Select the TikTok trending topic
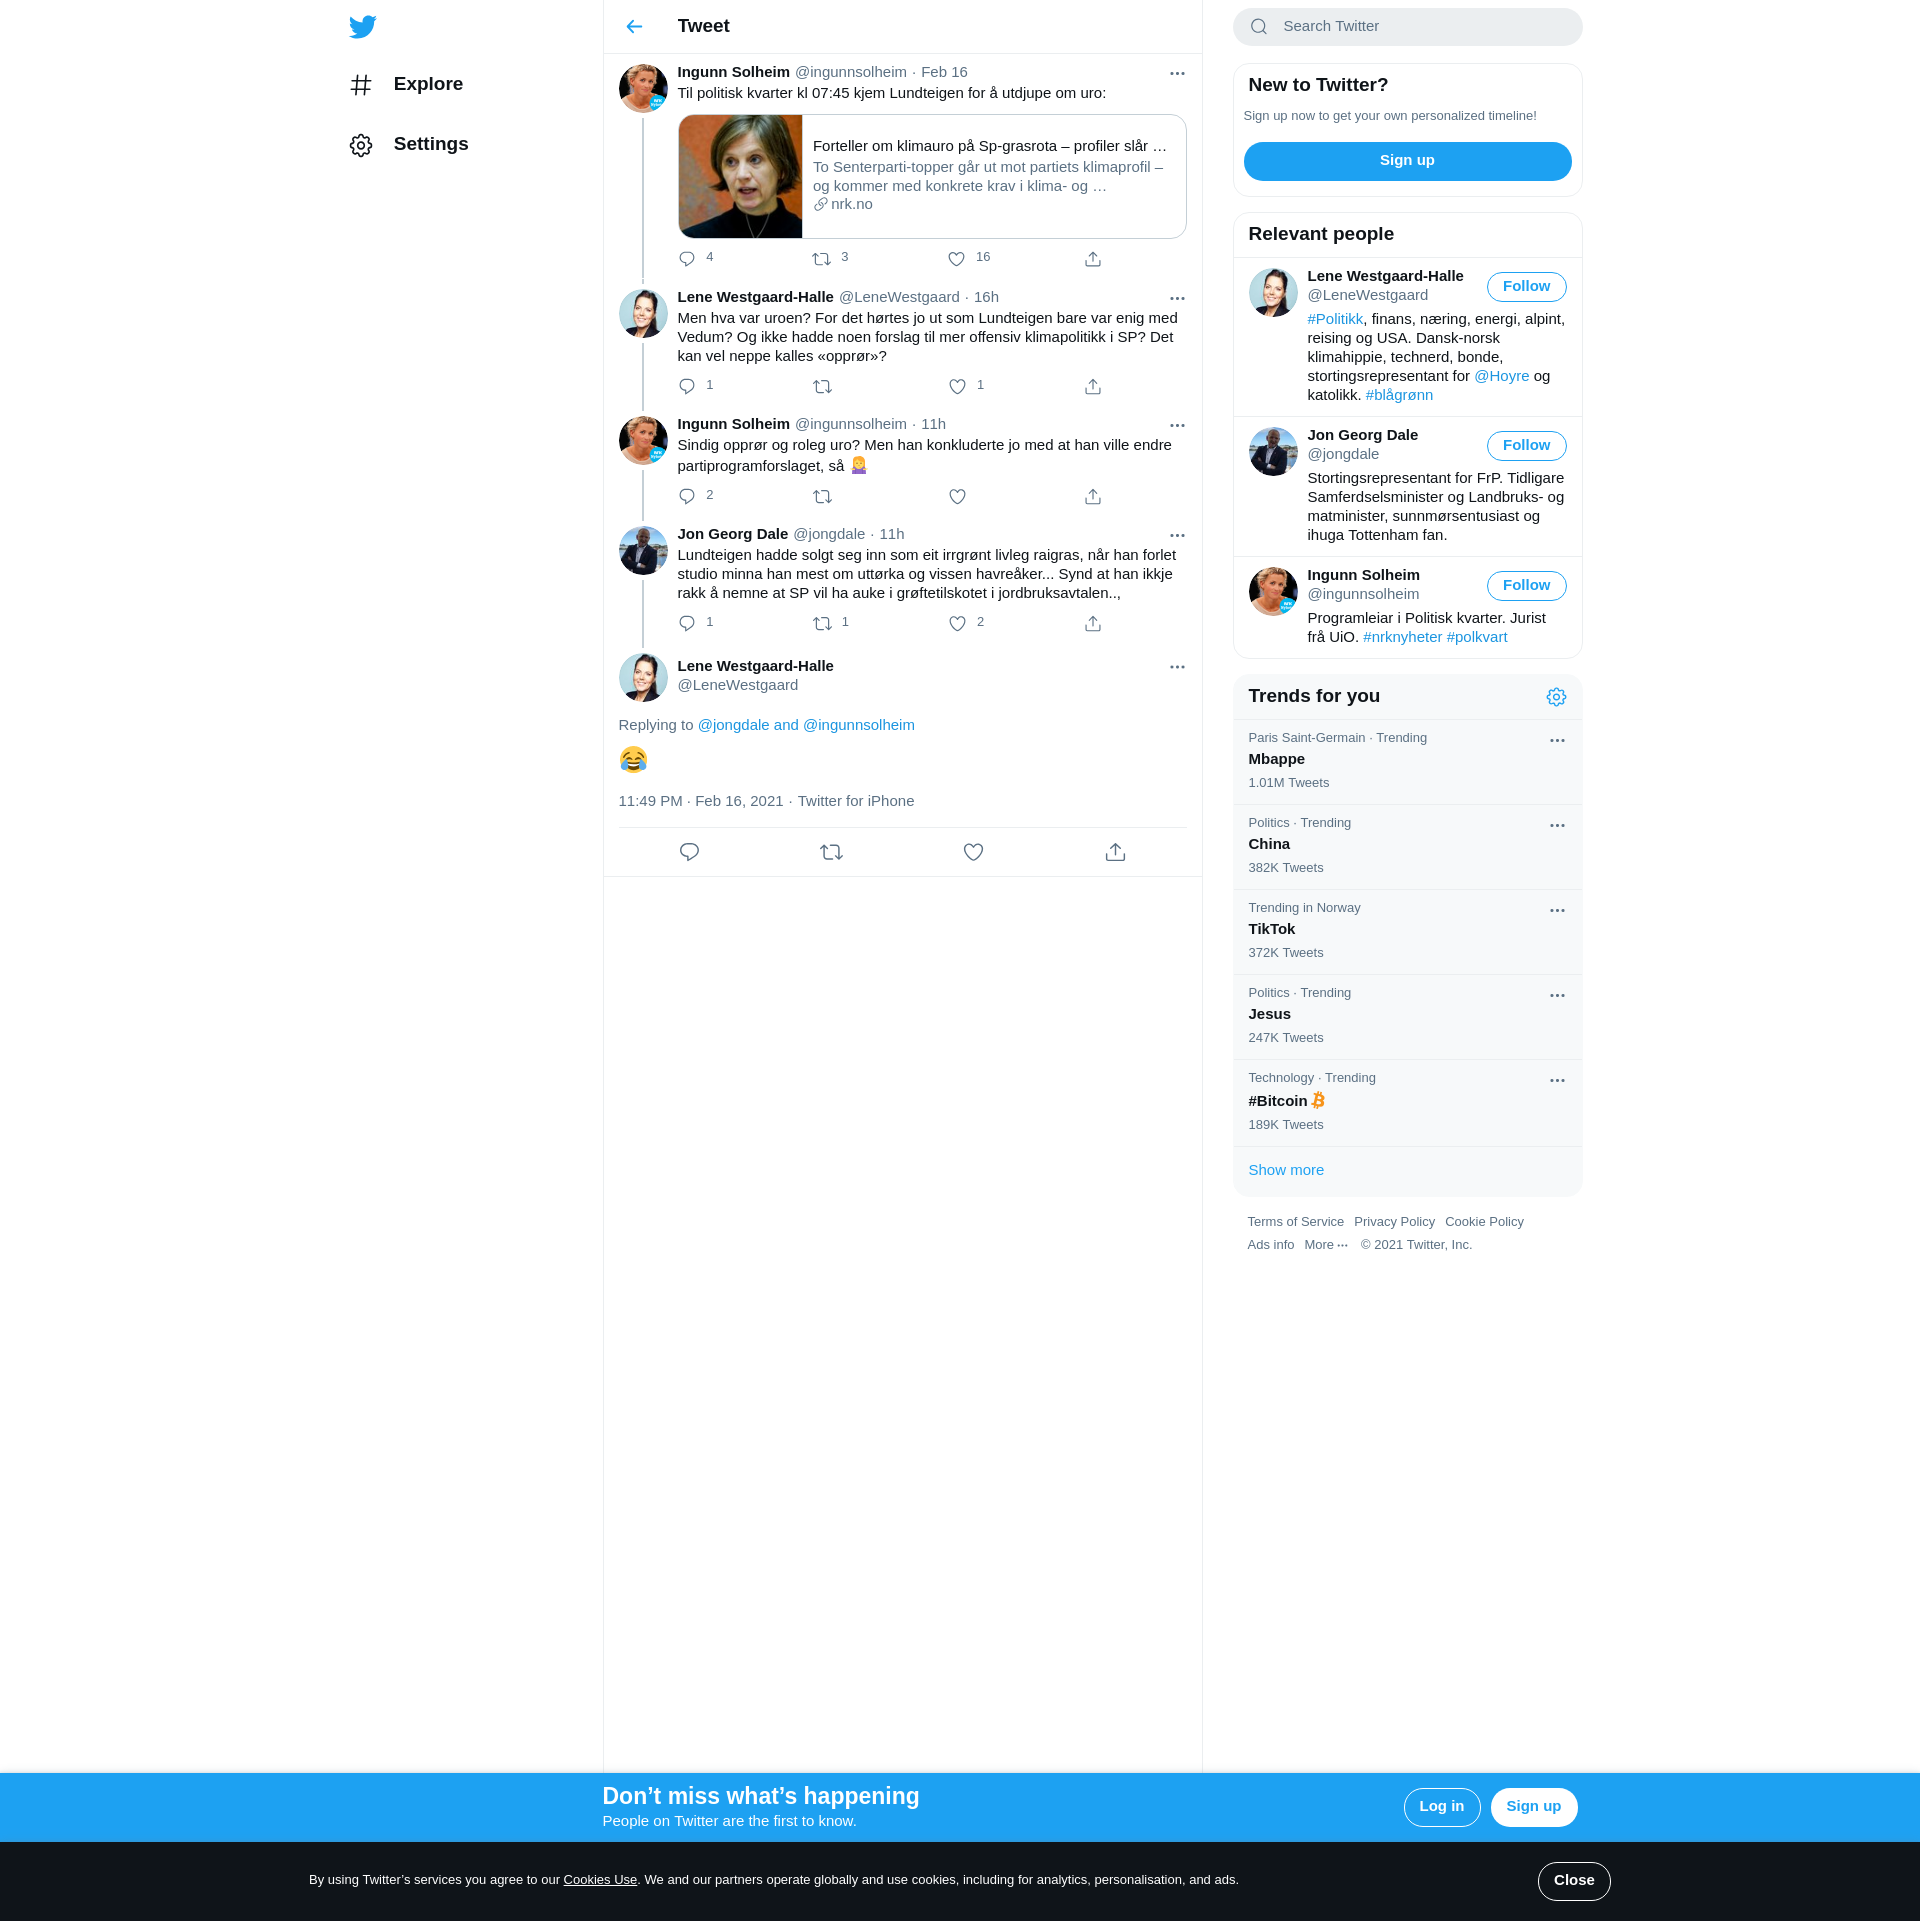Image resolution: width=1920 pixels, height=1921 pixels. coord(1407,932)
